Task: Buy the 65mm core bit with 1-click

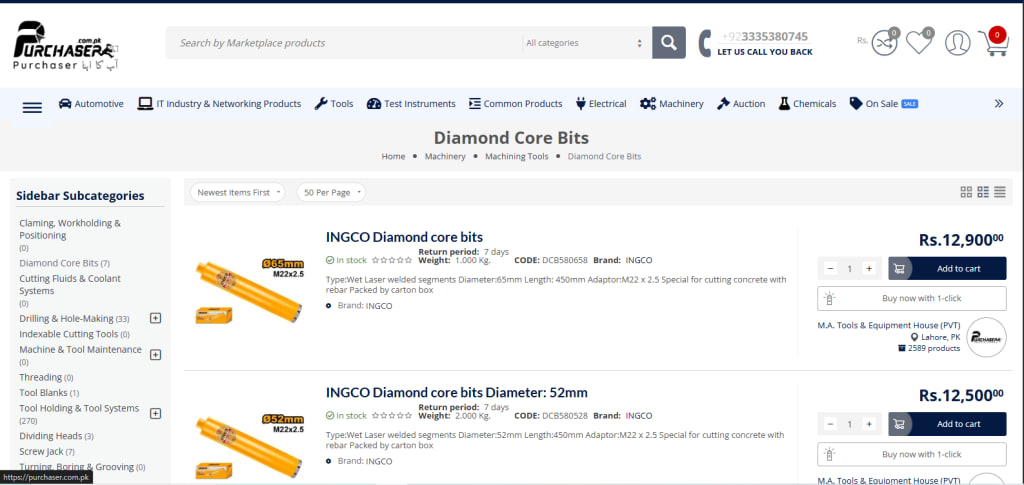Action: pos(912,298)
